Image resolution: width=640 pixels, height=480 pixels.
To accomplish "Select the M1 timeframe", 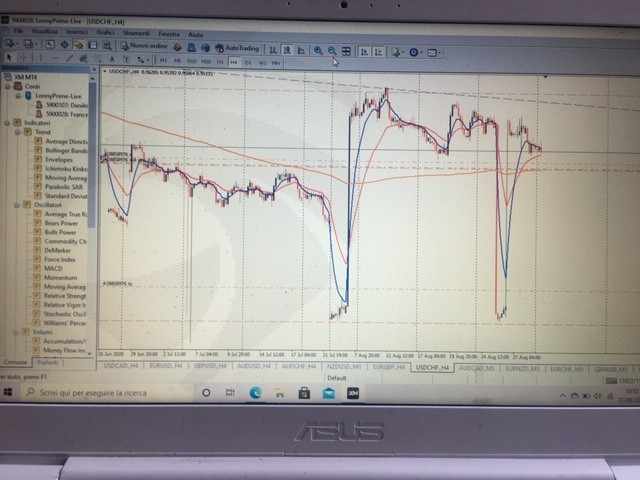I will 162,60.
